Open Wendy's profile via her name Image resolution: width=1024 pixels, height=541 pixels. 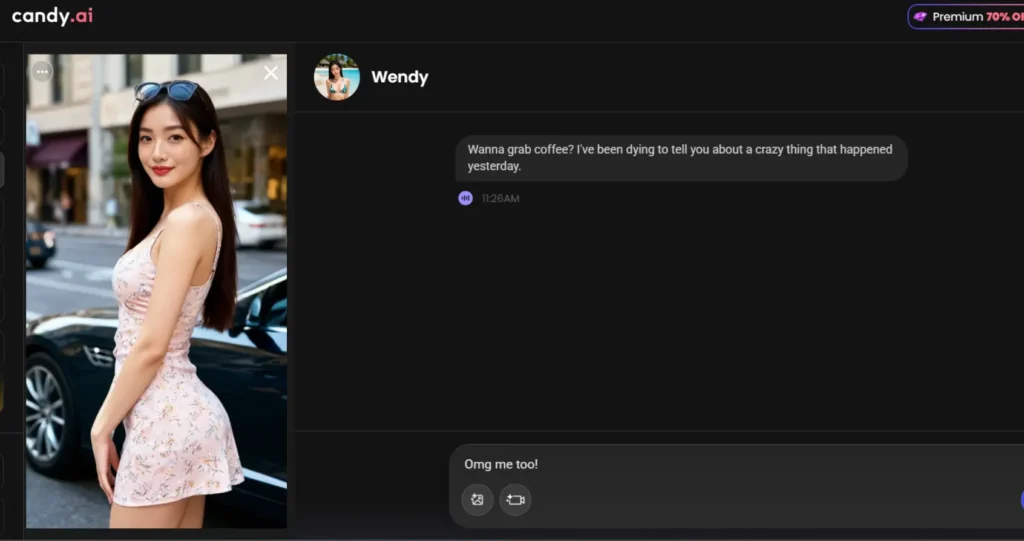coord(399,77)
